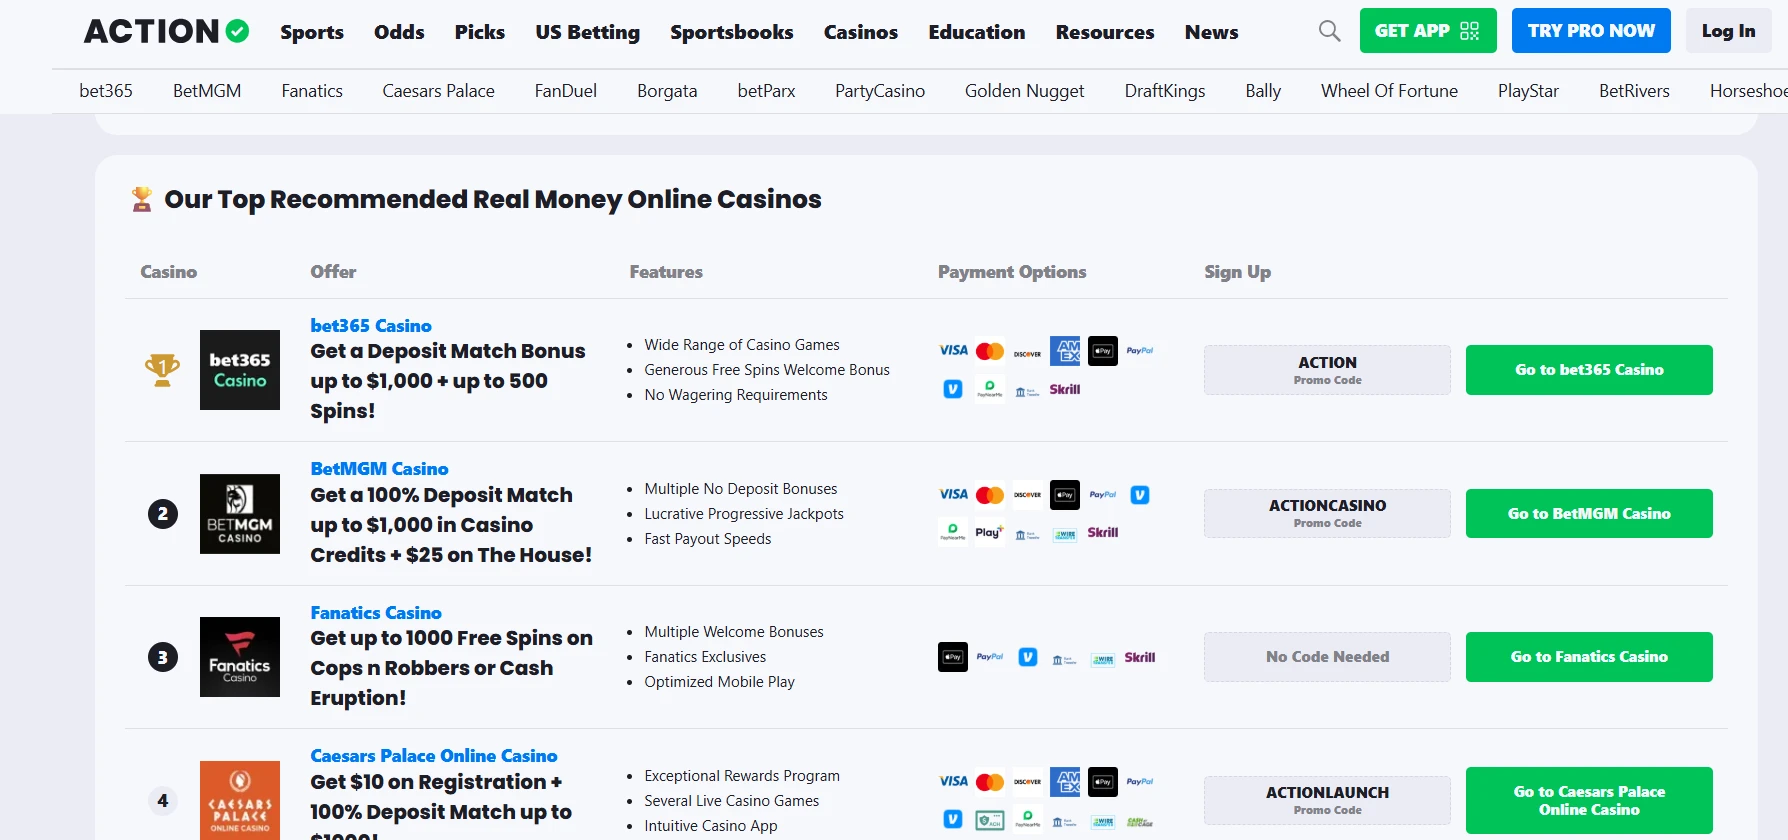Viewport: 1788px width, 840px height.
Task: Click Go to bet365 Casino button
Action: coord(1588,370)
